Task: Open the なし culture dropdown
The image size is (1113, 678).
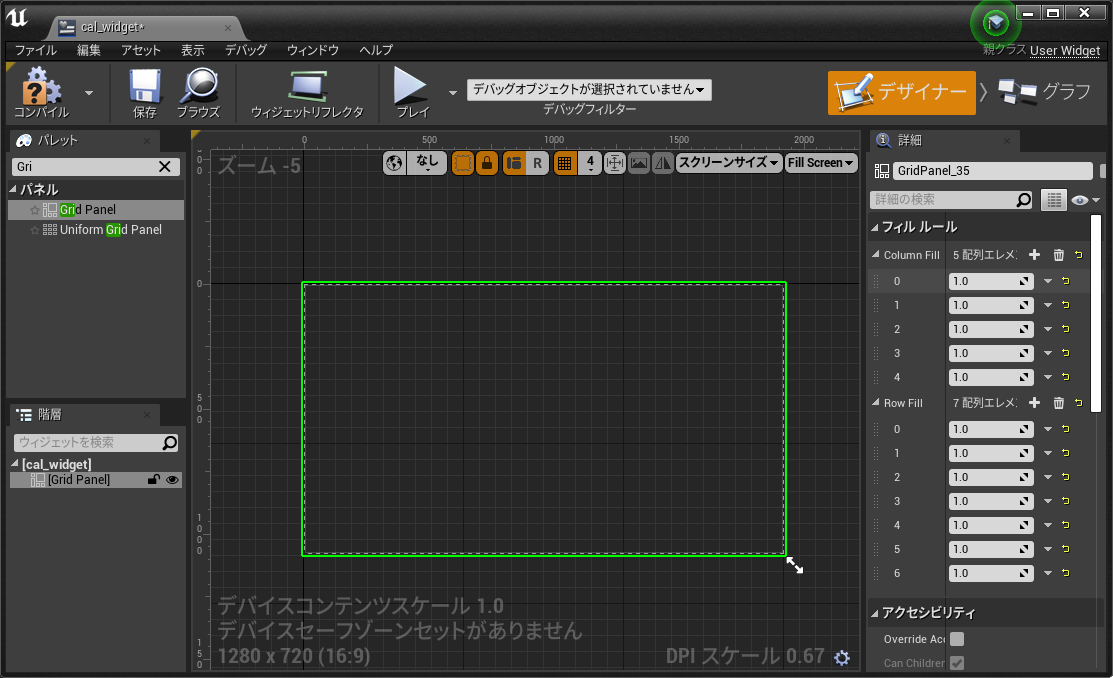Action: [x=427, y=163]
